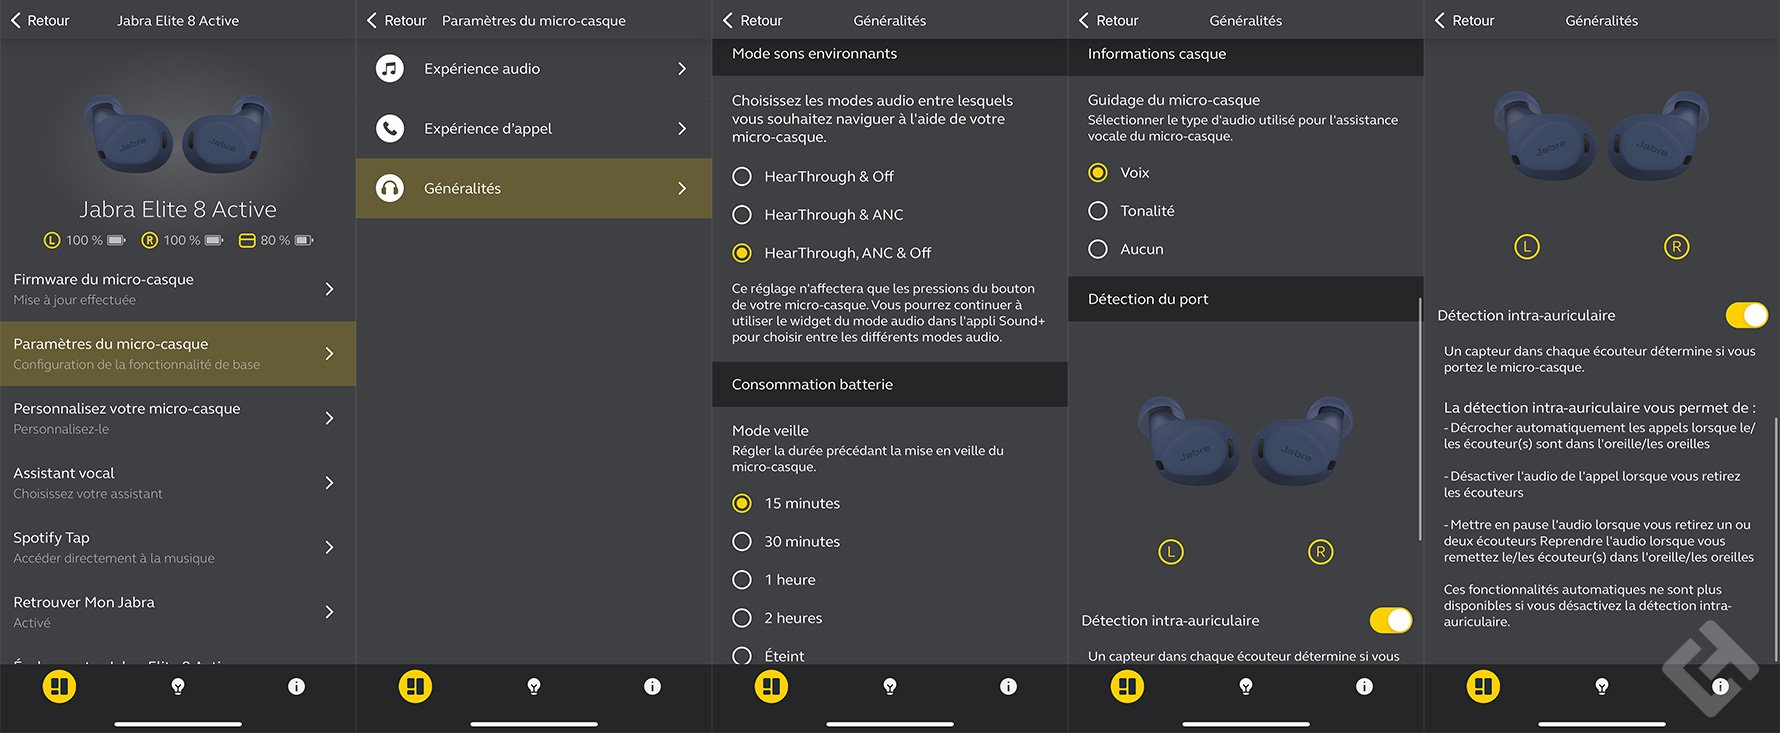This screenshot has width=1780, height=733.
Task: Open Spotify Tap chevron
Action: (x=329, y=547)
